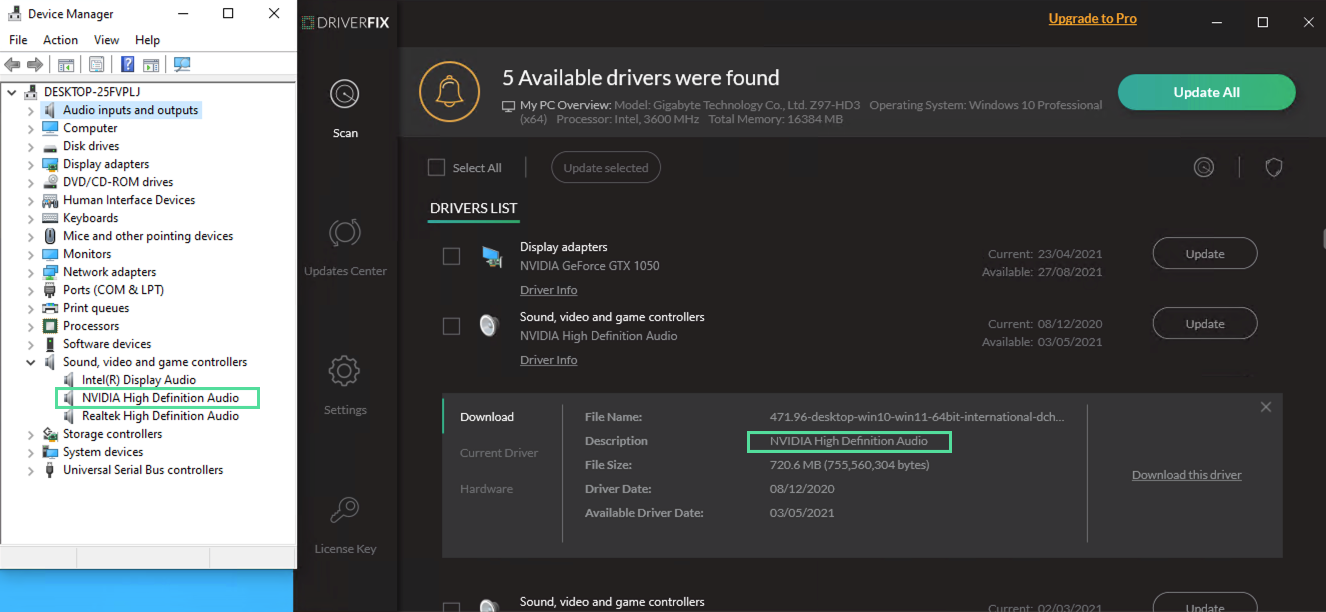Collapse Sound, video and game controllers in Device Manager
1326x612 pixels.
[x=31, y=362]
